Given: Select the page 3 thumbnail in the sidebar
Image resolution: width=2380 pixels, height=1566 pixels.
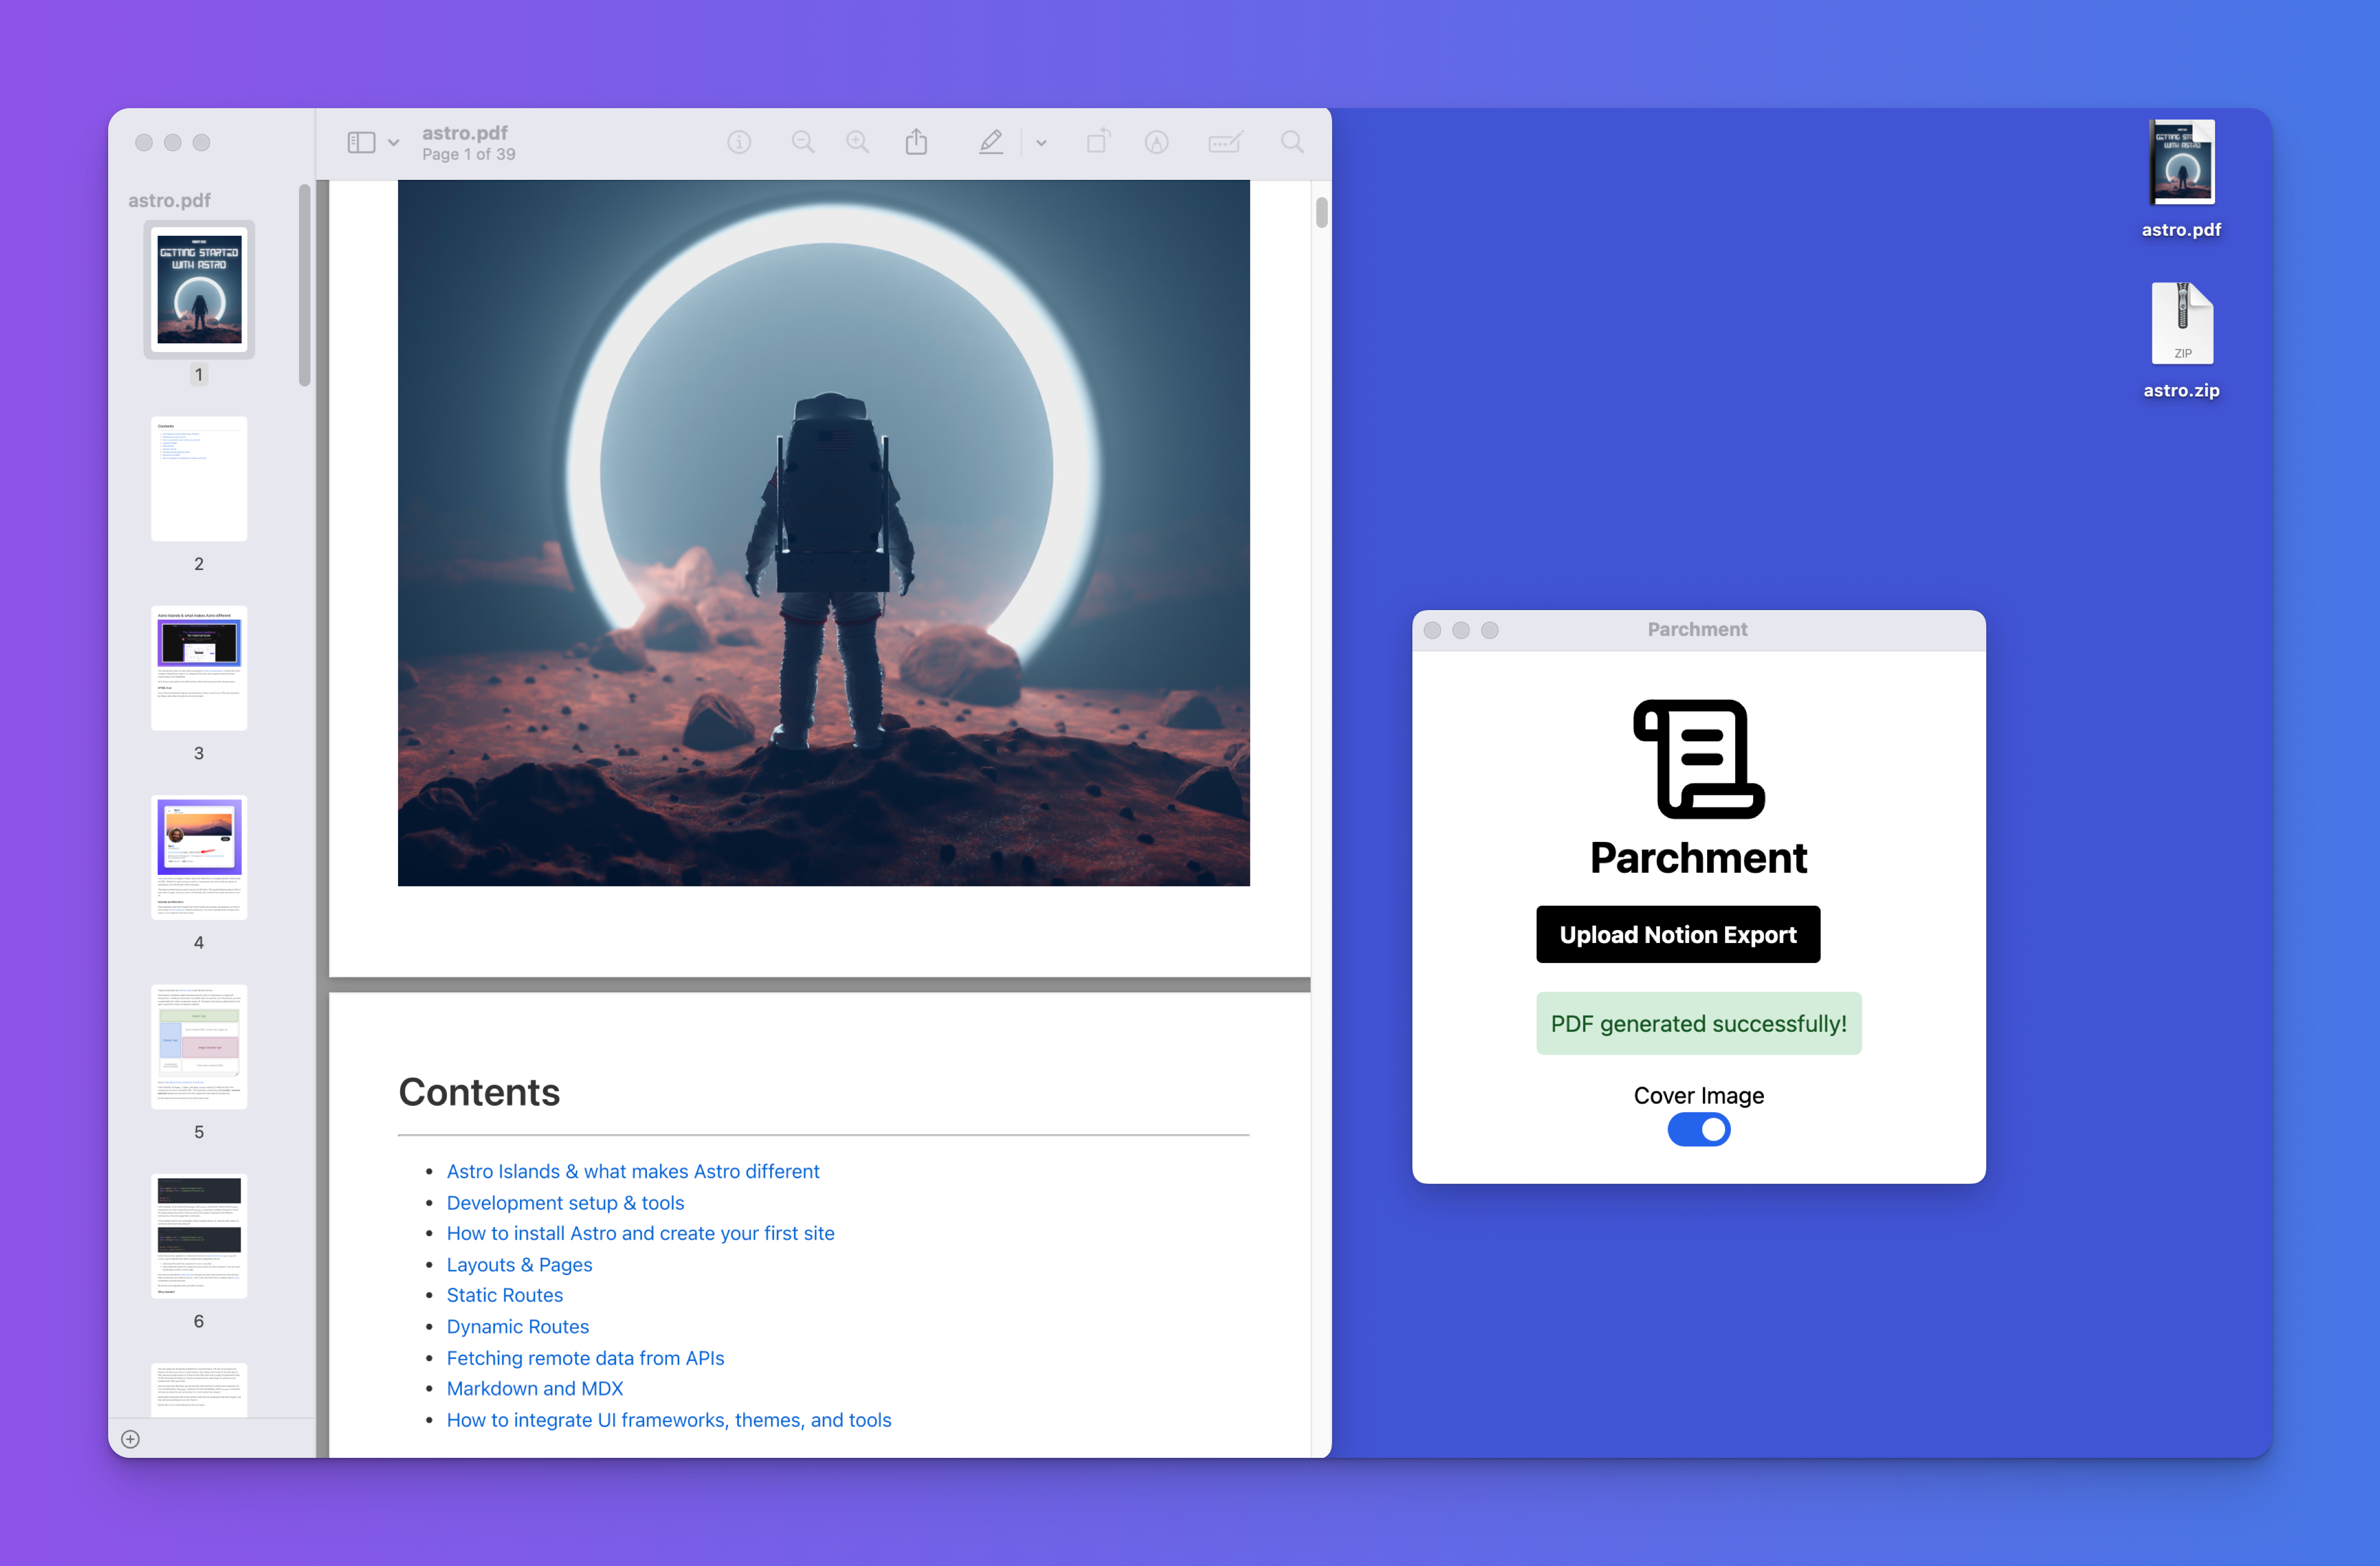Looking at the screenshot, I should point(199,668).
